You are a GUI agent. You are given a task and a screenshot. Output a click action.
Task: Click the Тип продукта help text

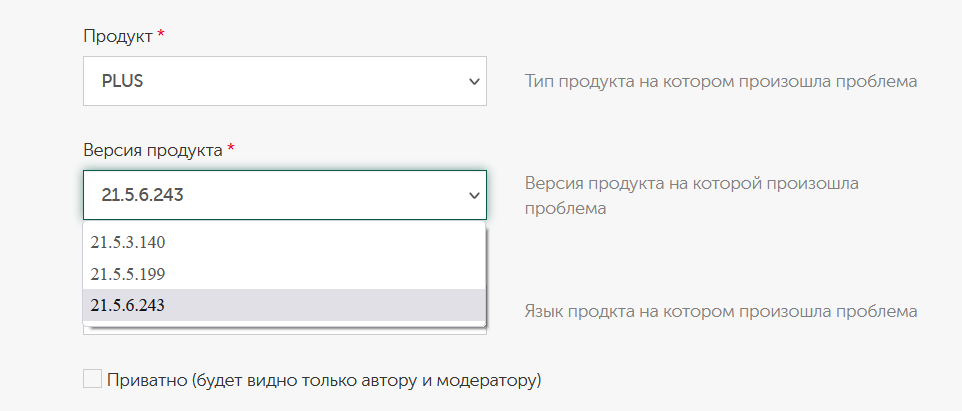pos(721,82)
